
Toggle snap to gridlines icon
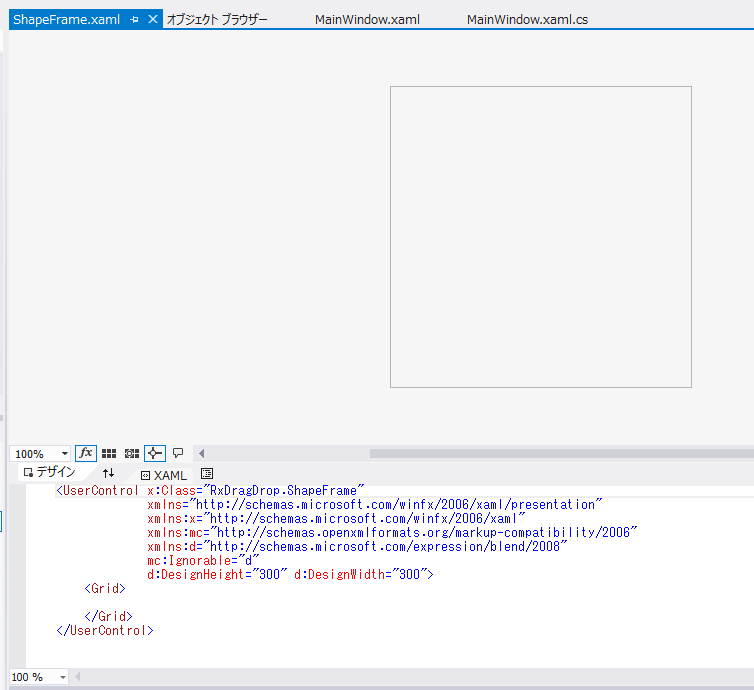point(132,453)
